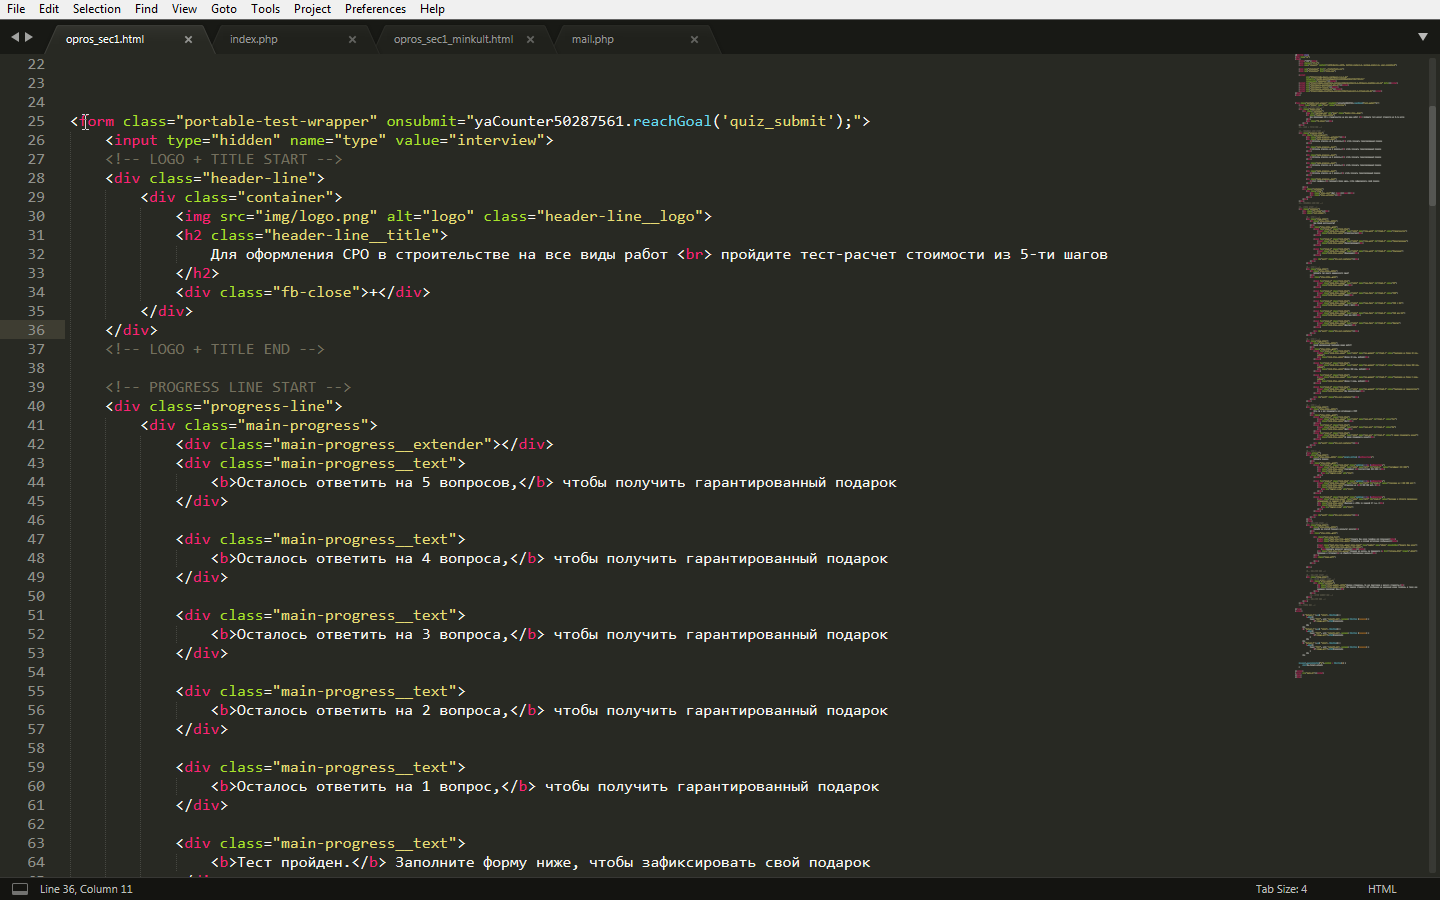Close the opros_sec1_minkult.html tab

pos(530,40)
